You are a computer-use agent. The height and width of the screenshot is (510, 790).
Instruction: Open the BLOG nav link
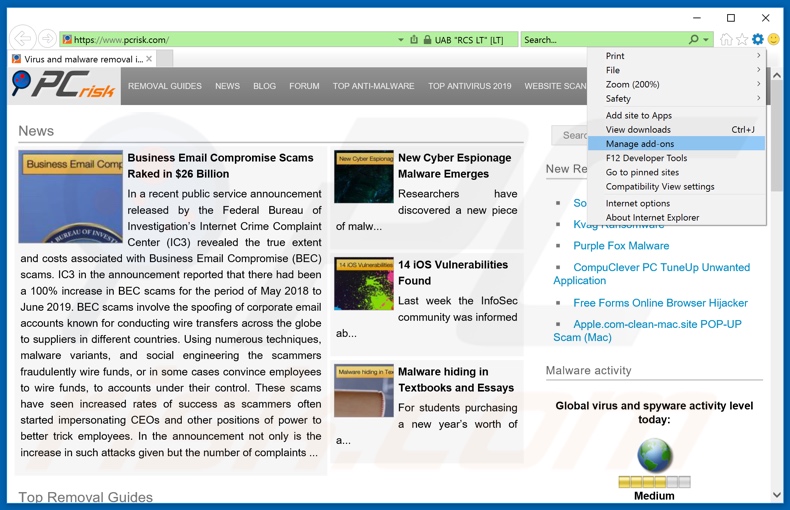point(265,86)
